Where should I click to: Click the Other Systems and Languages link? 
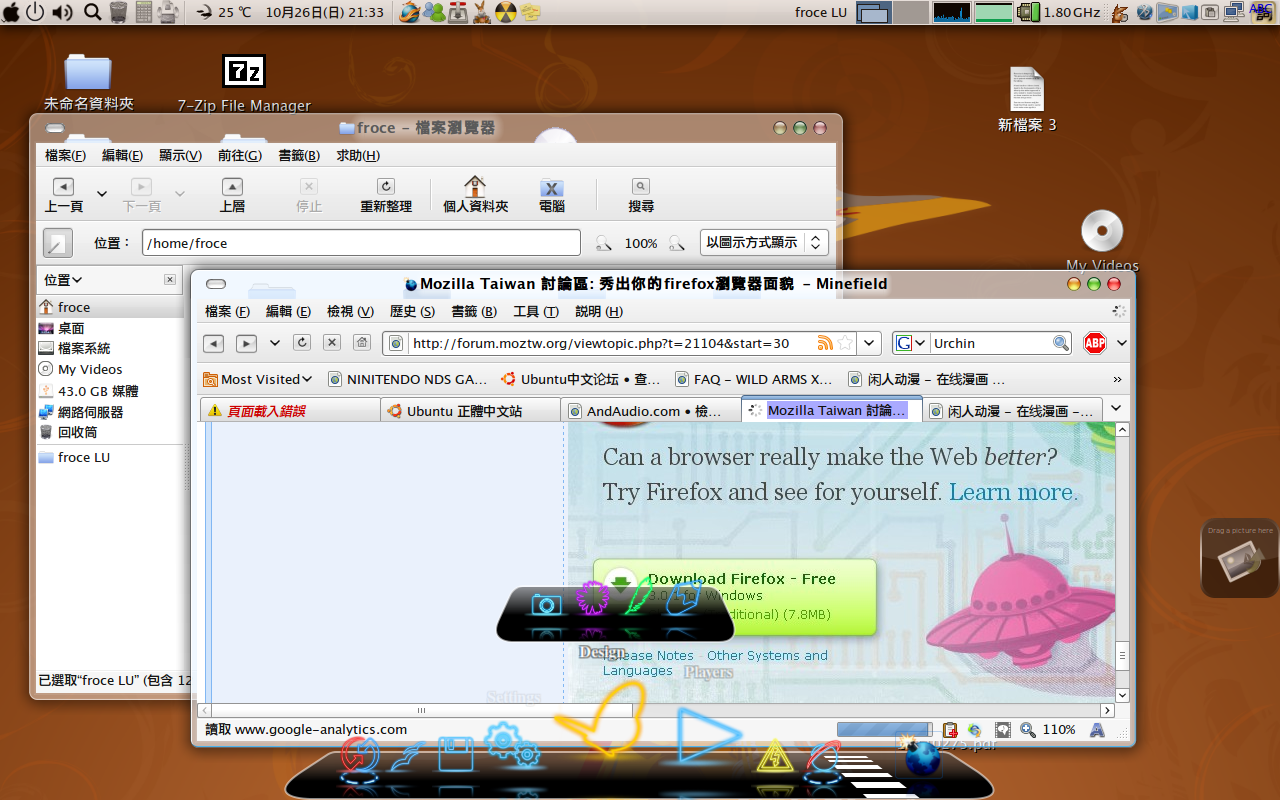click(715, 663)
